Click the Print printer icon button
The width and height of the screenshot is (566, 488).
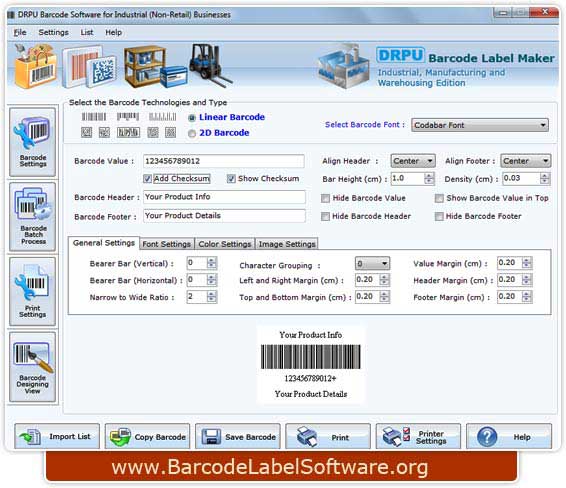point(328,436)
